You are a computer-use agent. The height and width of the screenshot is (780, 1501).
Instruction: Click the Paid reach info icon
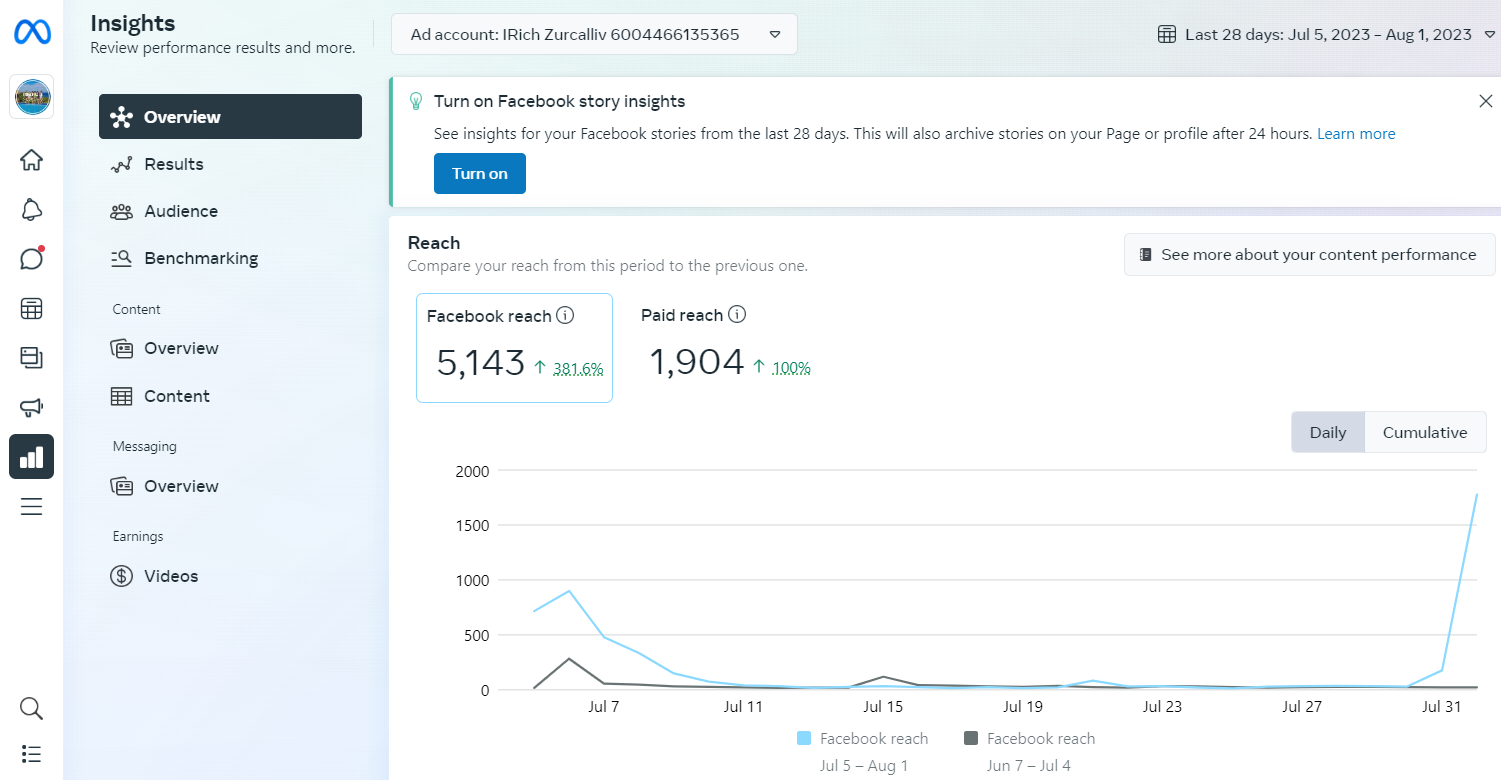[737, 315]
